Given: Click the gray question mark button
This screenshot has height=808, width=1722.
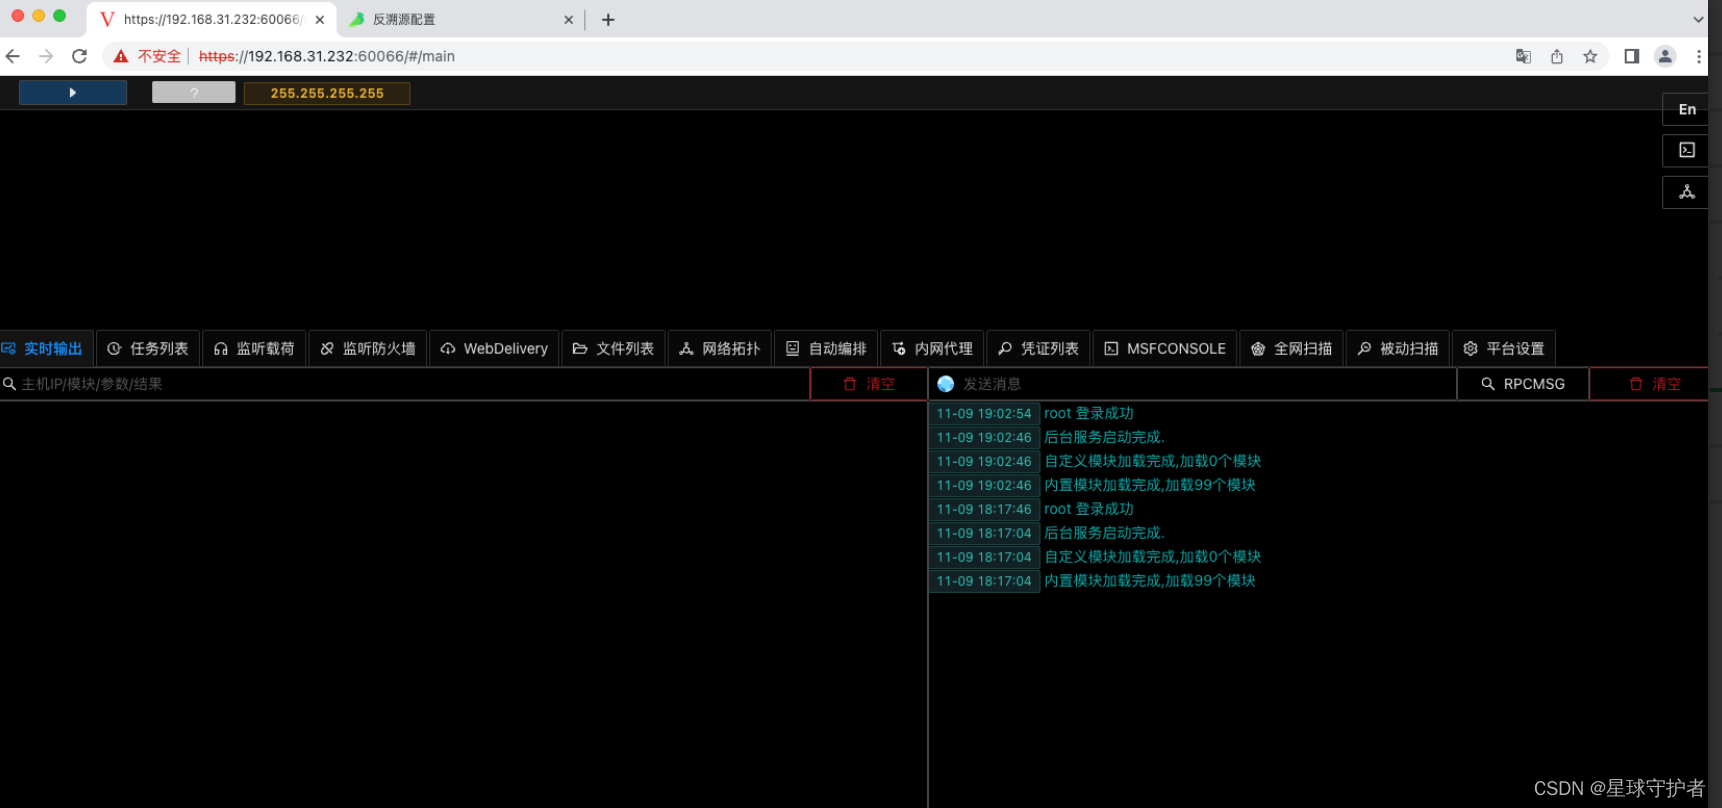Looking at the screenshot, I should coord(194,93).
